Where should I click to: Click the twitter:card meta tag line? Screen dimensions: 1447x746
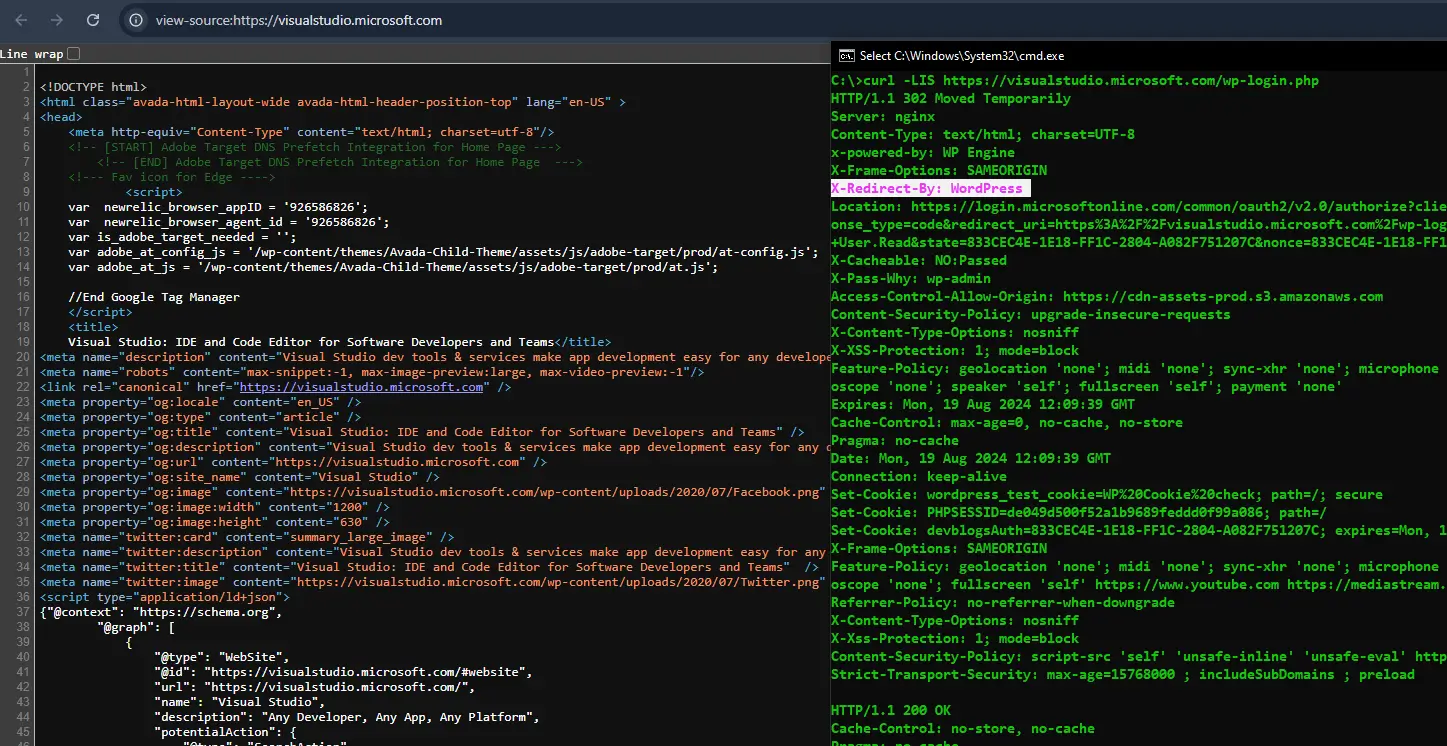(x=247, y=537)
